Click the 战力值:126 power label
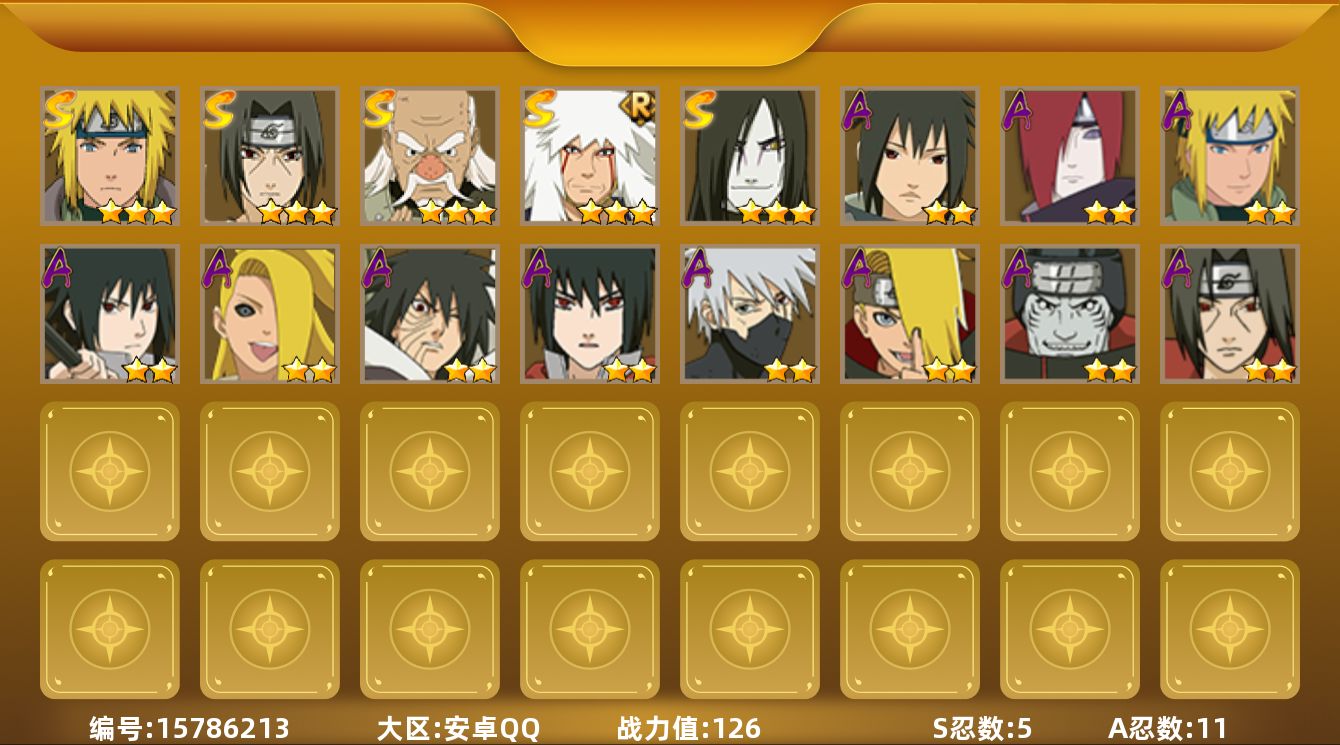 pyautogui.click(x=688, y=728)
